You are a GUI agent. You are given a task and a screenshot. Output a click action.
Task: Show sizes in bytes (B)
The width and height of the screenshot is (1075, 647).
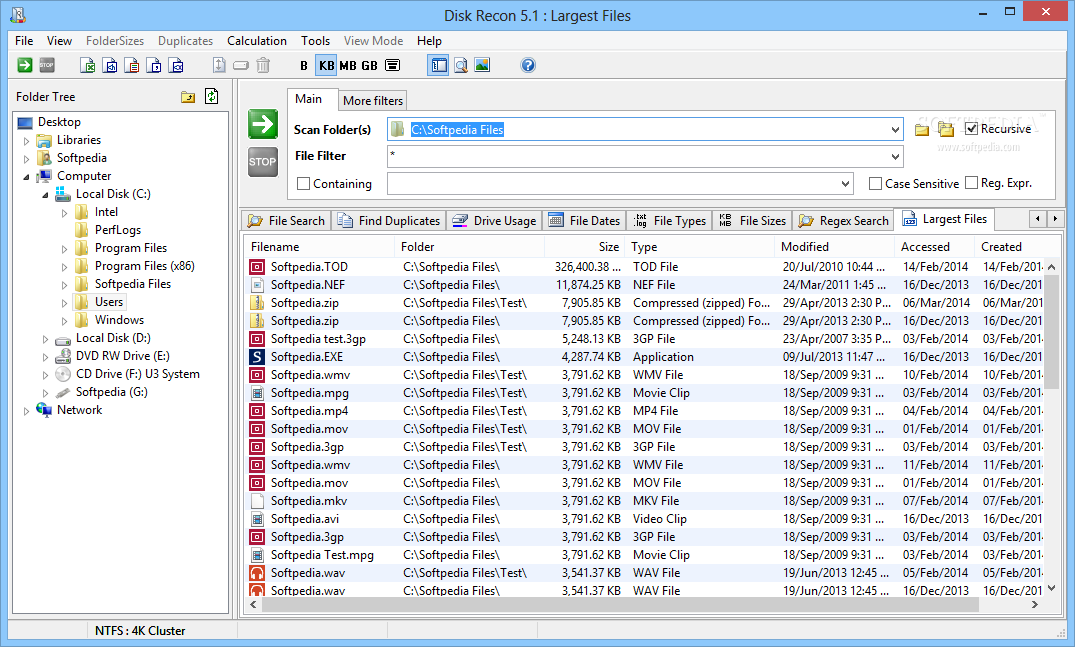point(304,65)
